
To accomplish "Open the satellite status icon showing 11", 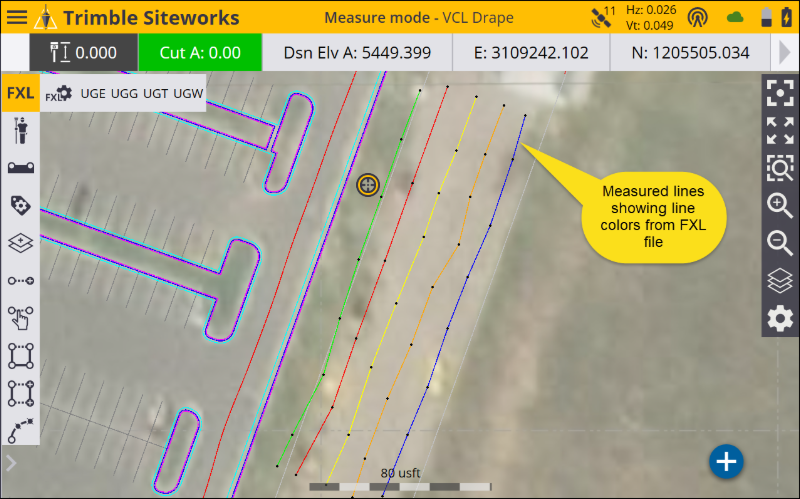I will (x=603, y=17).
